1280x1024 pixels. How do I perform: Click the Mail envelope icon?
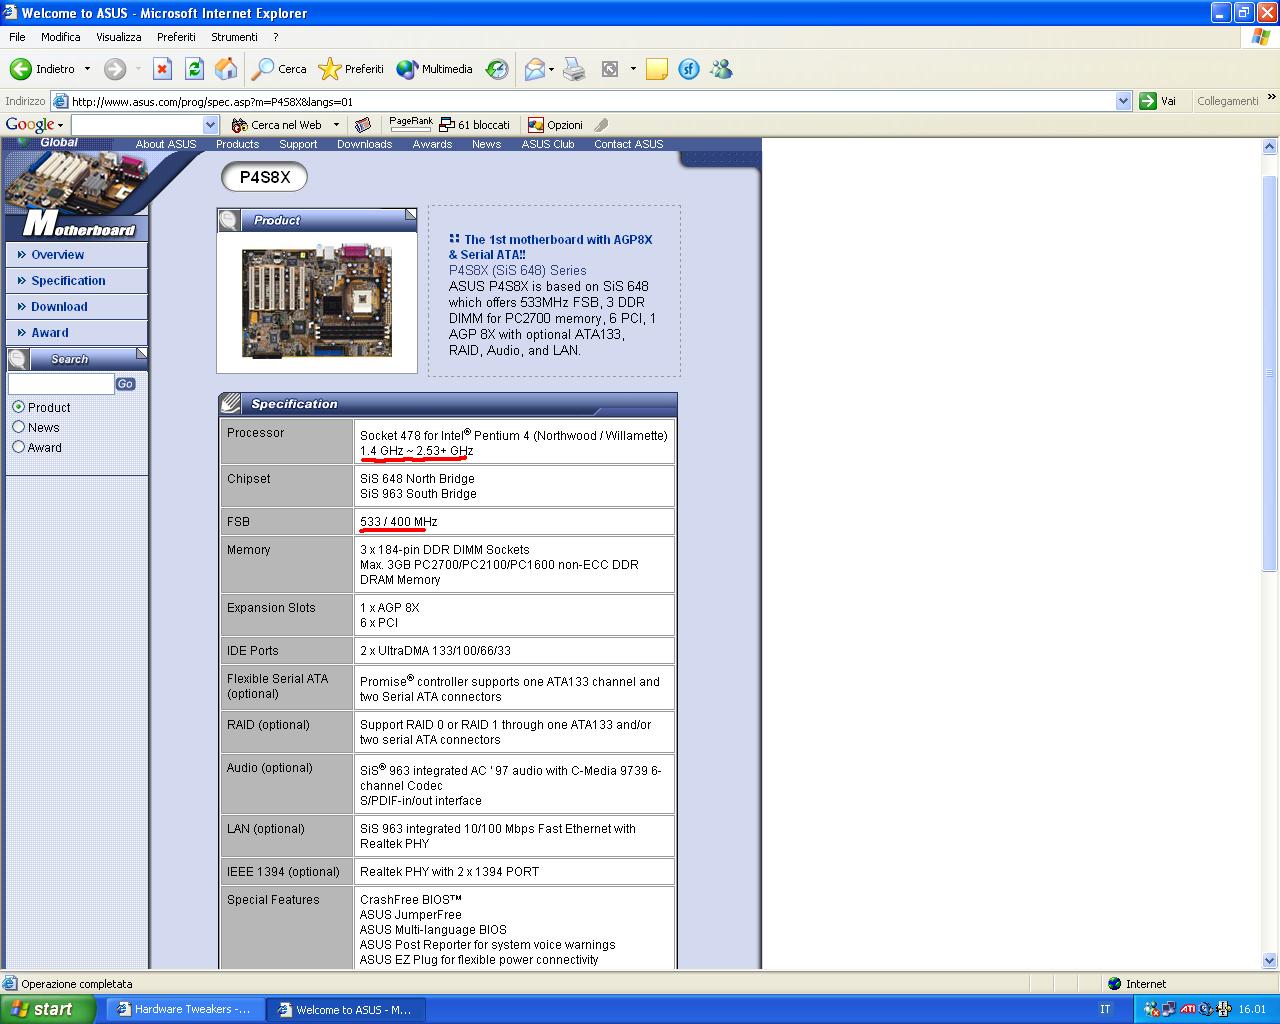tap(535, 69)
